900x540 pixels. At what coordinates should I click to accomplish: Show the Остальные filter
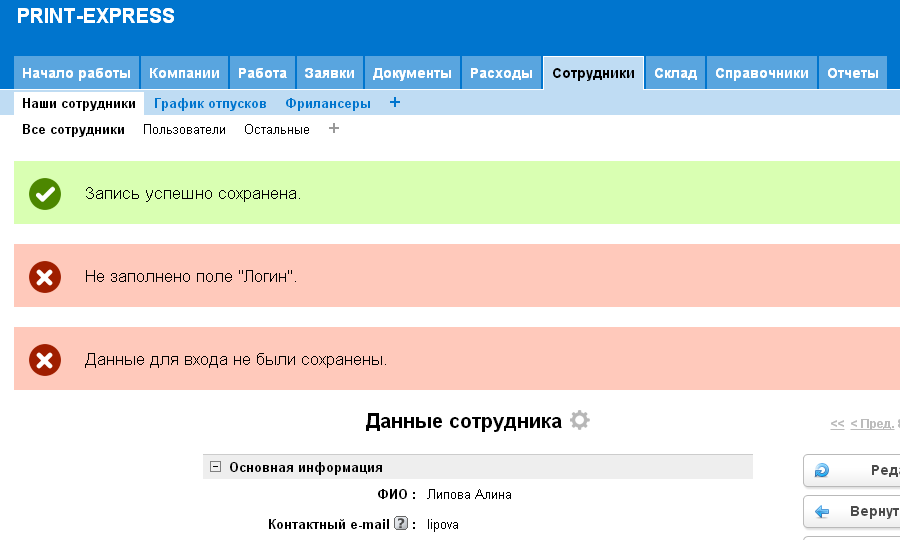click(277, 130)
